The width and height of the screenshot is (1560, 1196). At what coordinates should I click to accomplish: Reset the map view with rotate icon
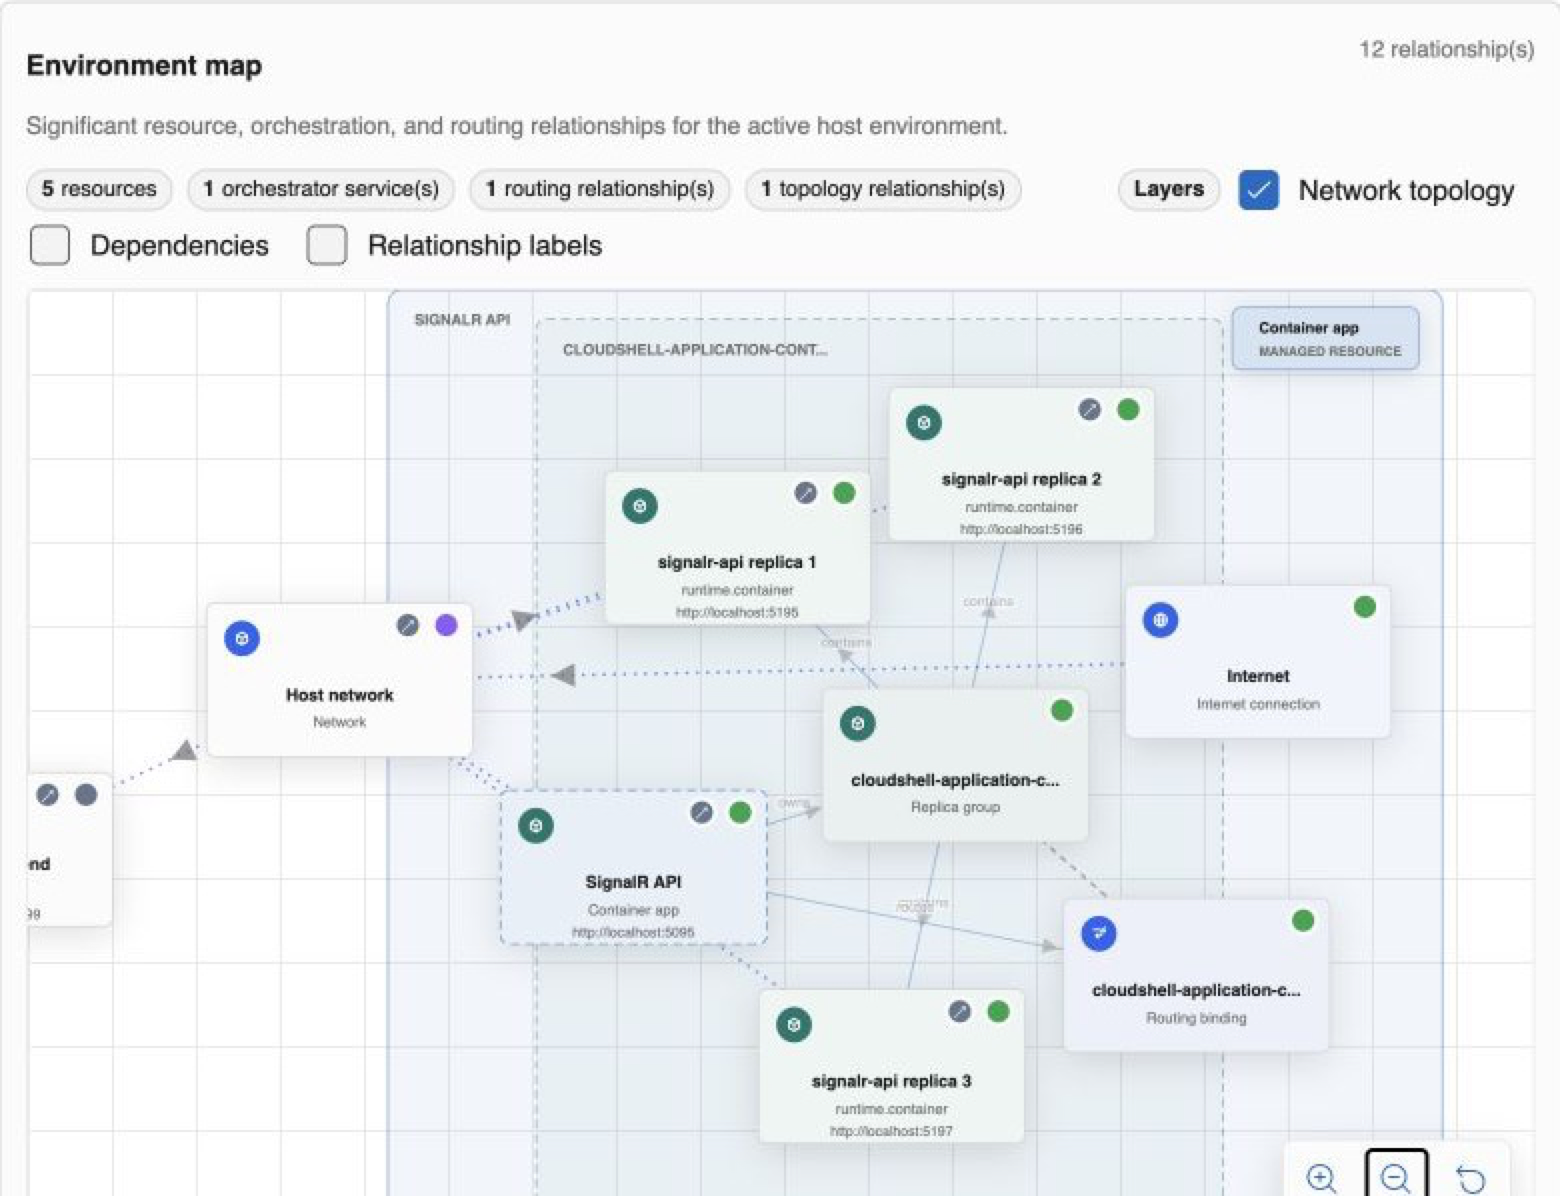(1470, 1179)
